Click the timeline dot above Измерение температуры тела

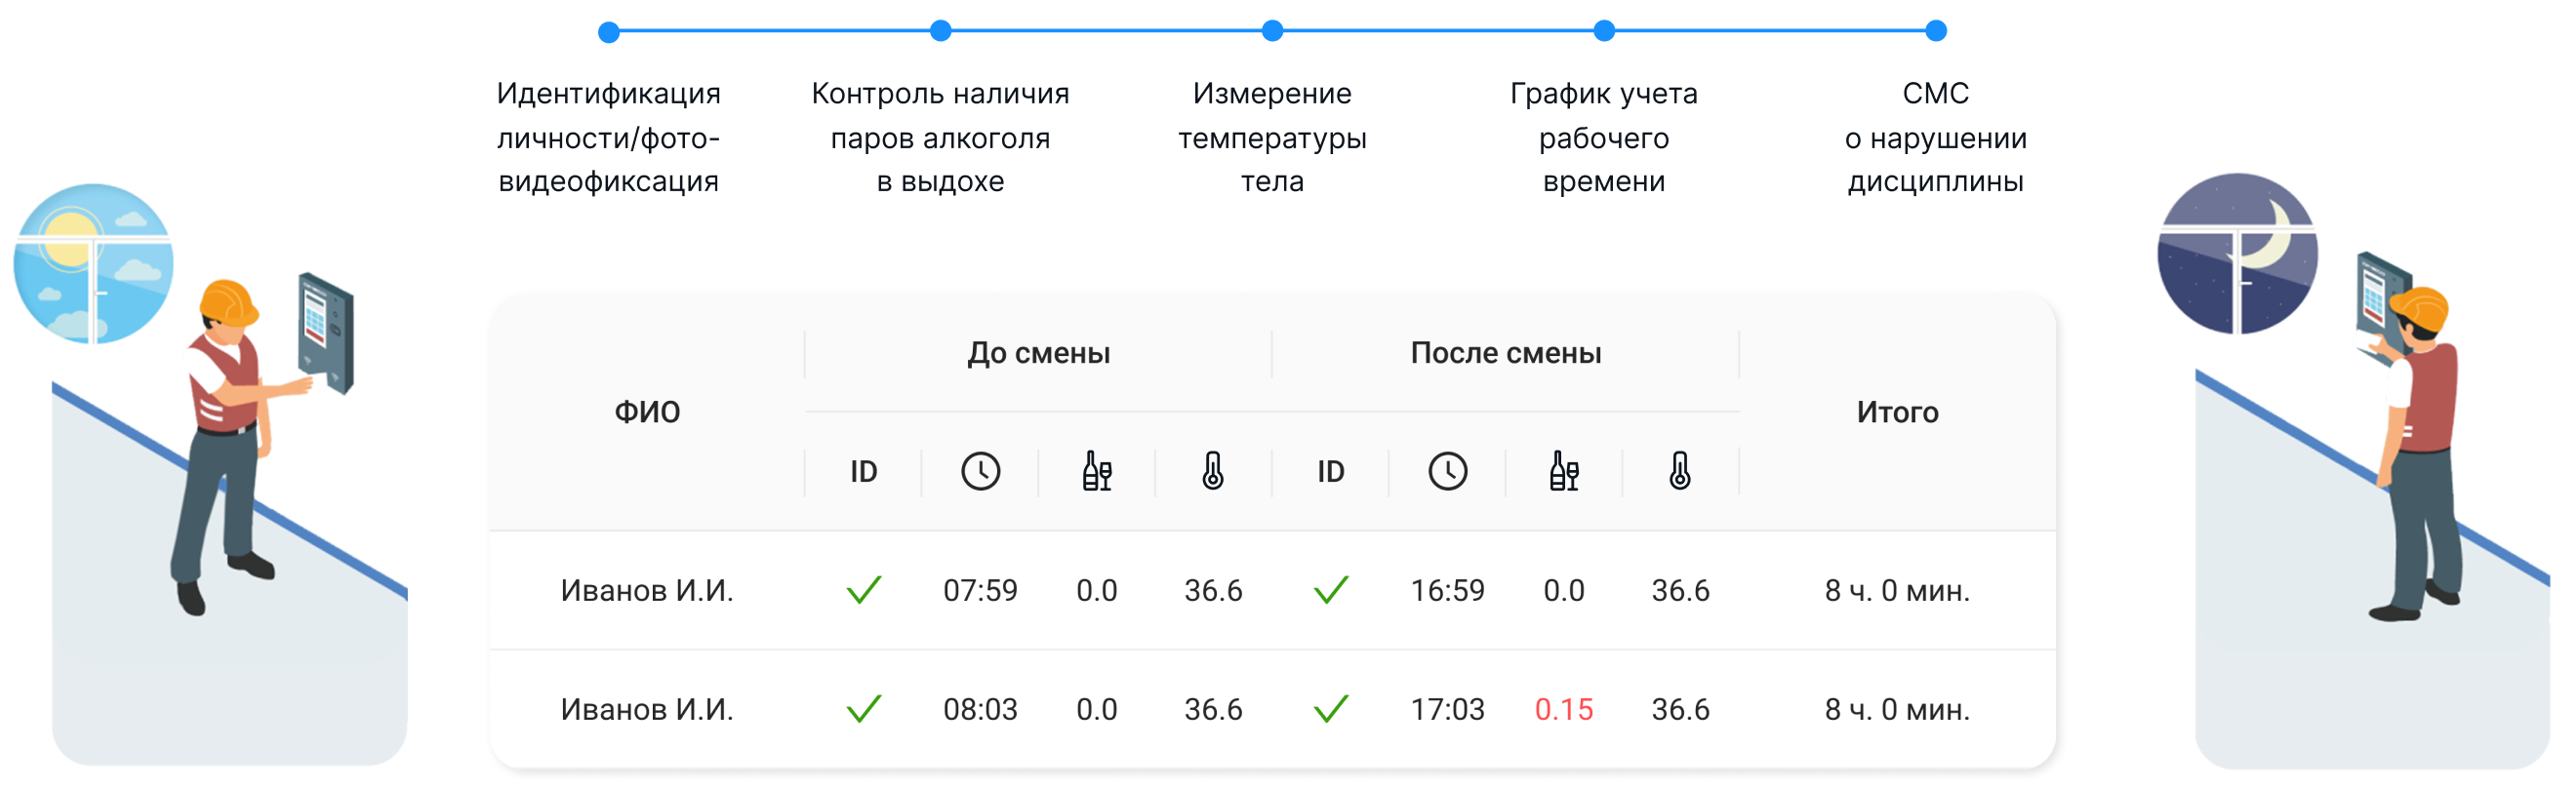(1272, 31)
